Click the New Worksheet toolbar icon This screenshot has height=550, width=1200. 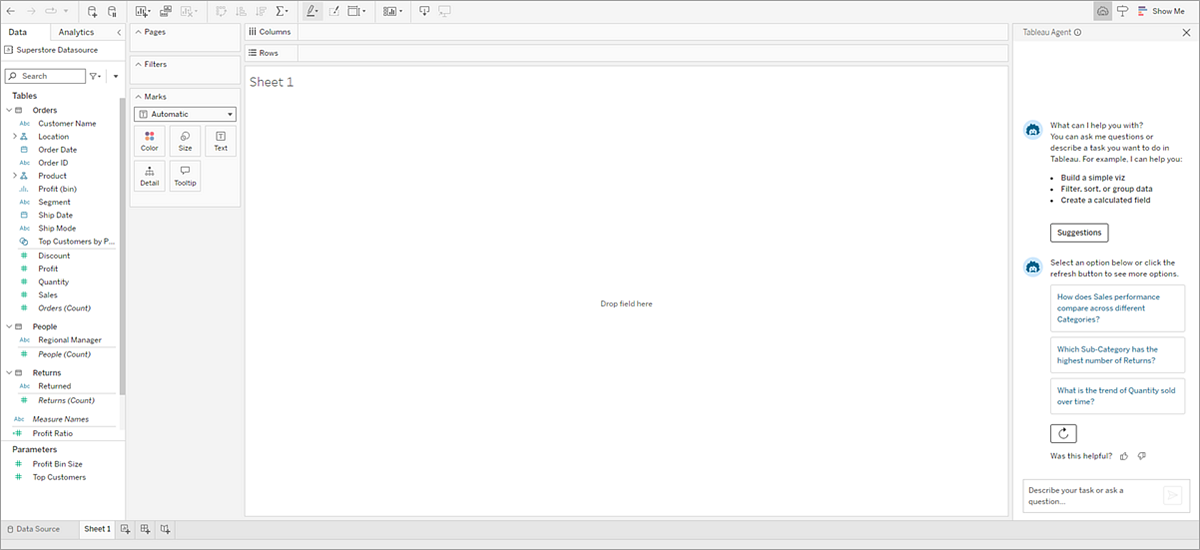coord(142,11)
